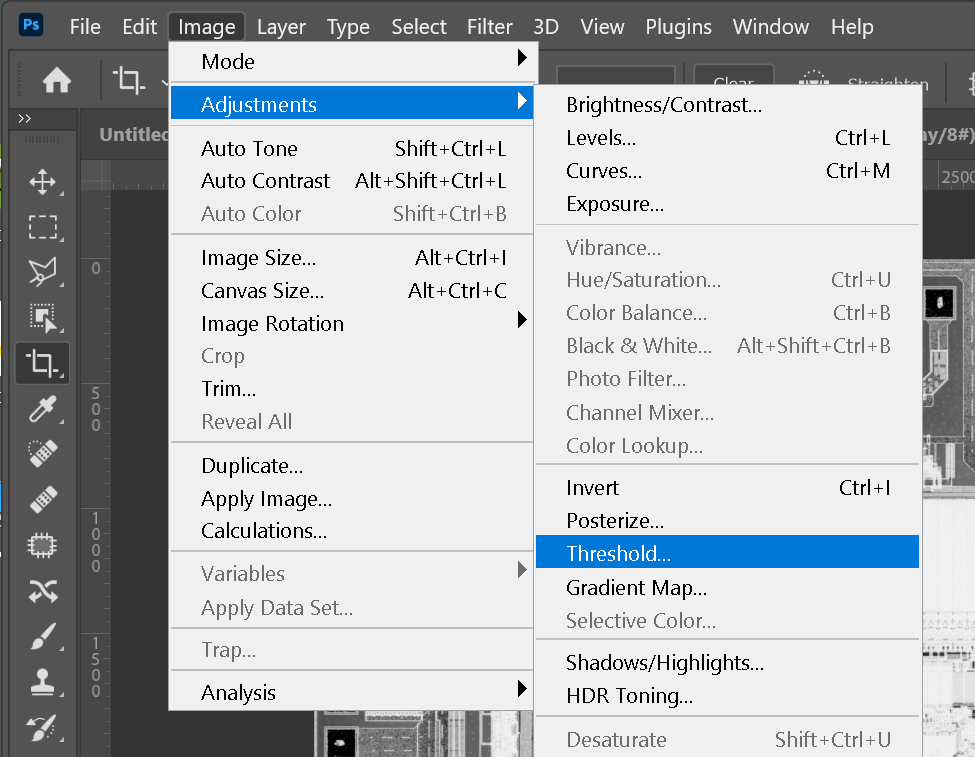Choose Duplicate... command
The height and width of the screenshot is (757, 975).
[352, 465]
